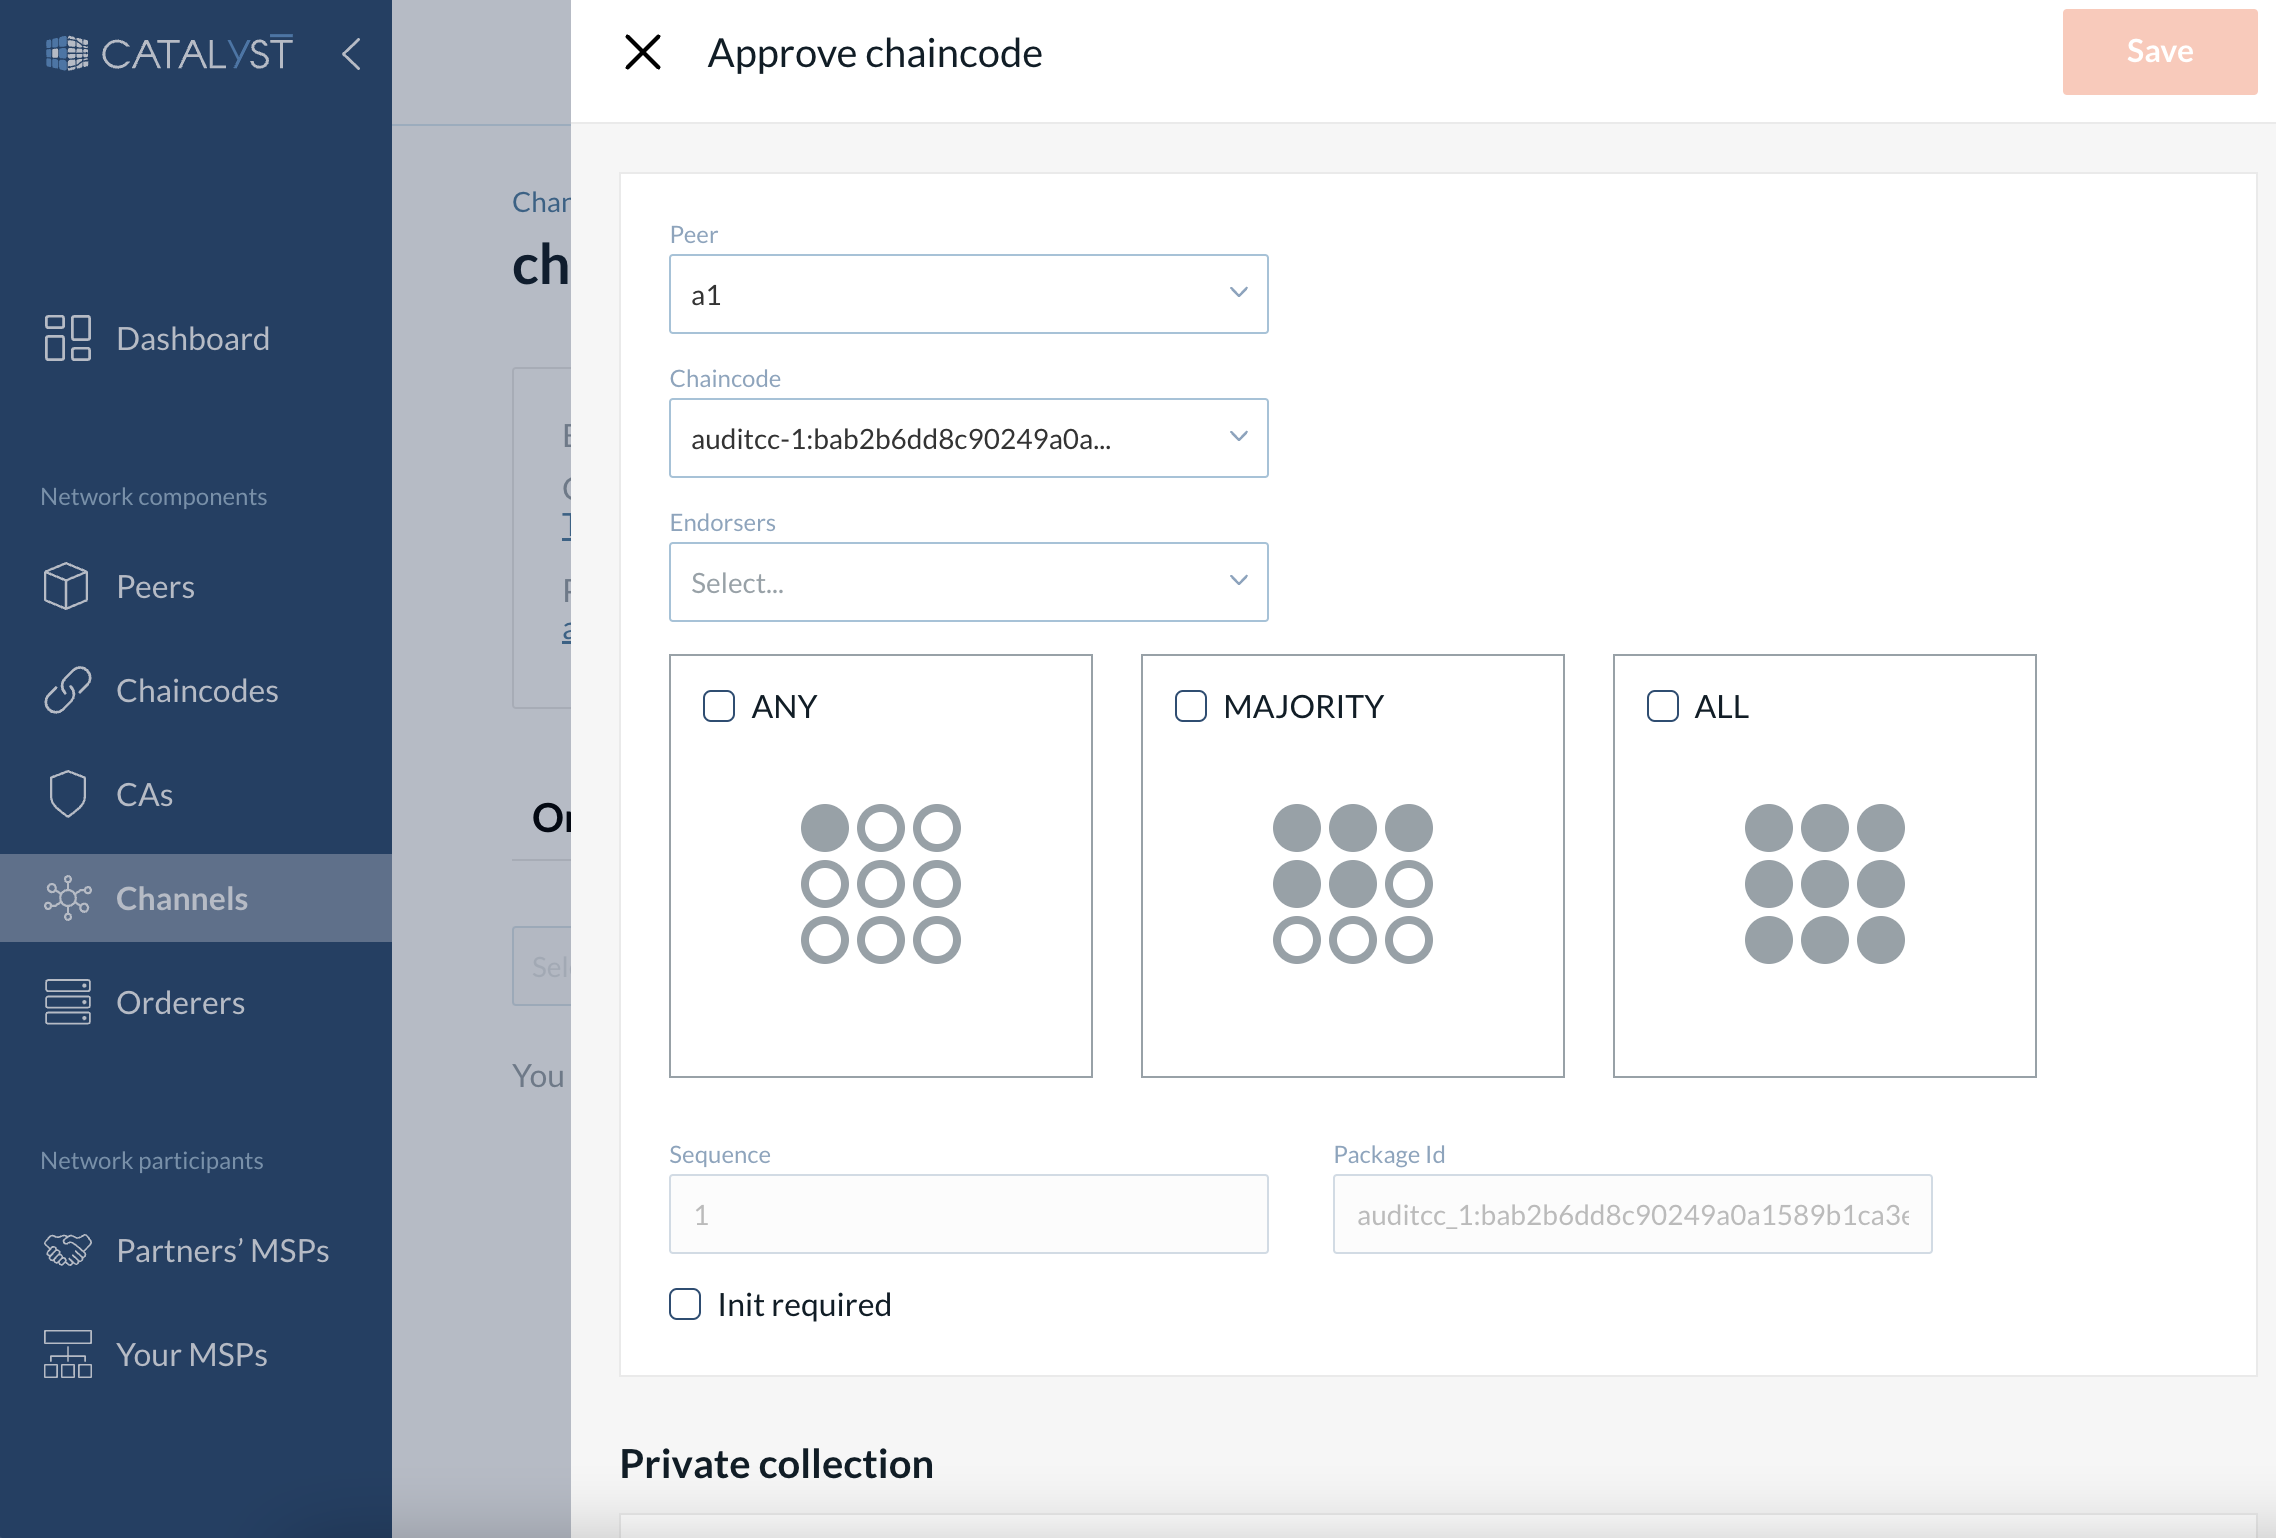Open the Orderers sidebar menu item
The width and height of the screenshot is (2276, 1538).
(x=180, y=1002)
